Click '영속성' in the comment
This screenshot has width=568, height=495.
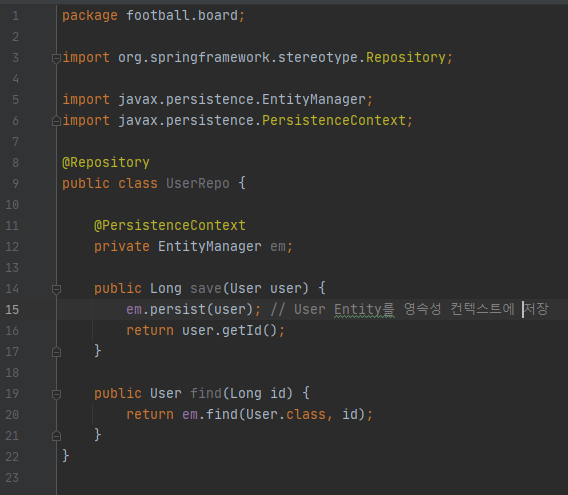[x=423, y=309]
